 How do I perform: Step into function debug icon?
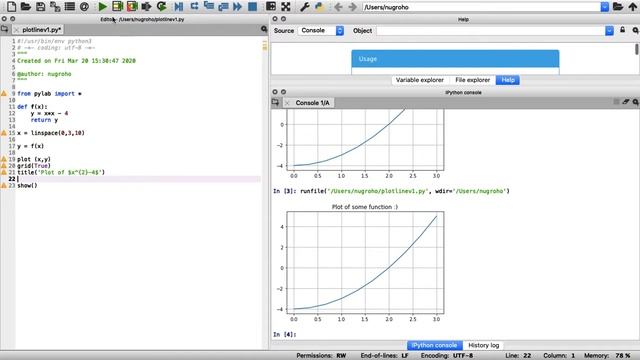(209, 7)
